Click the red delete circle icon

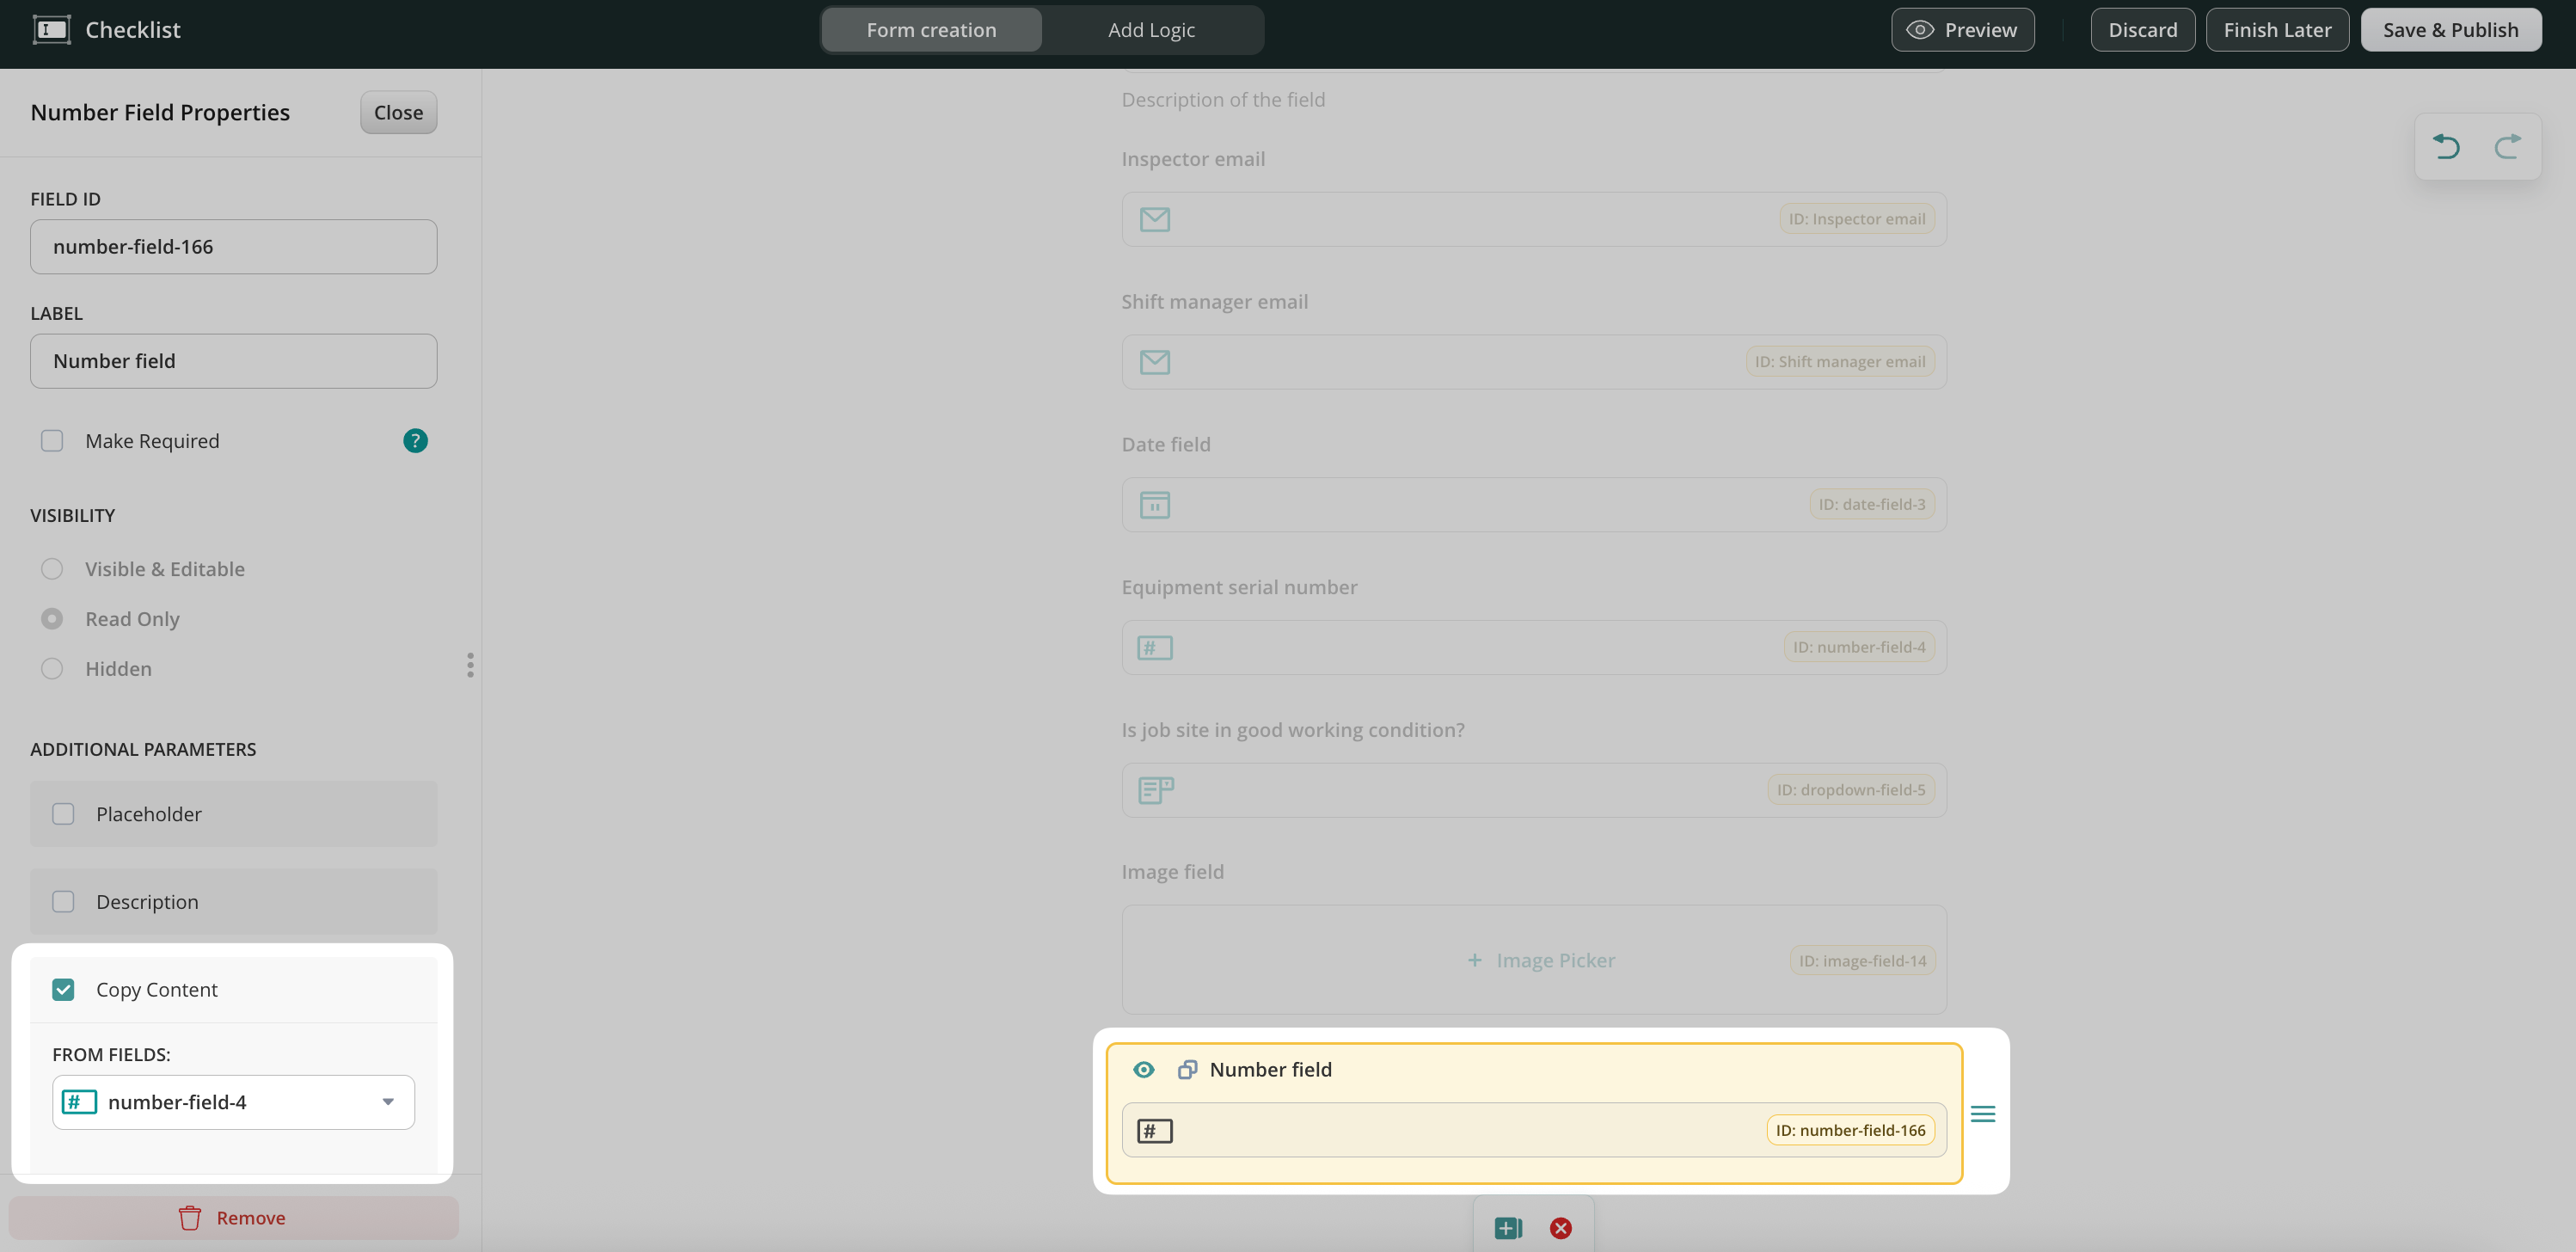(x=1560, y=1228)
